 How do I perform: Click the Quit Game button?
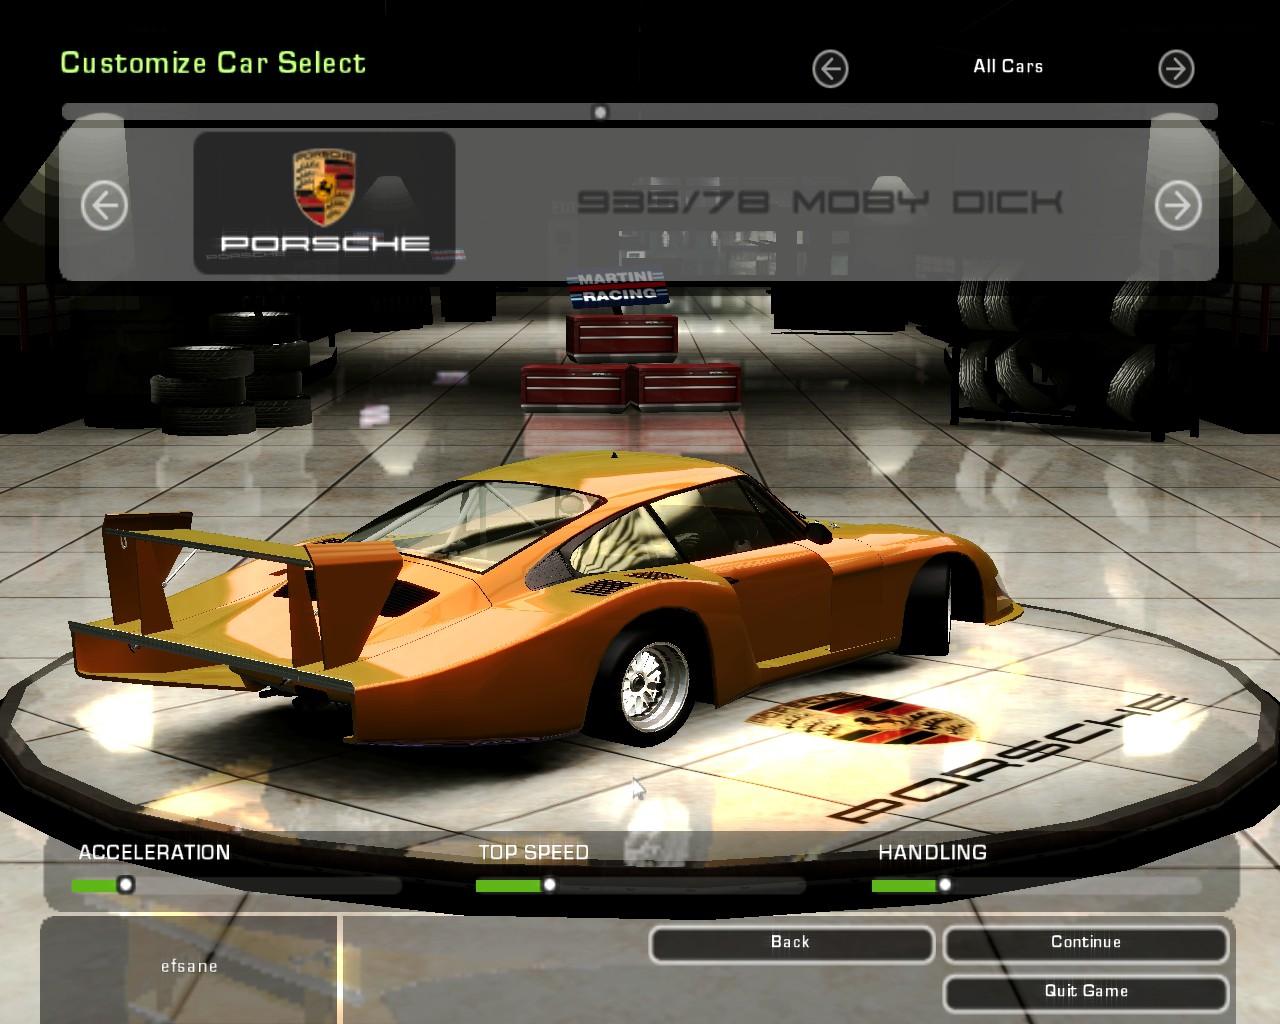[x=1086, y=992]
